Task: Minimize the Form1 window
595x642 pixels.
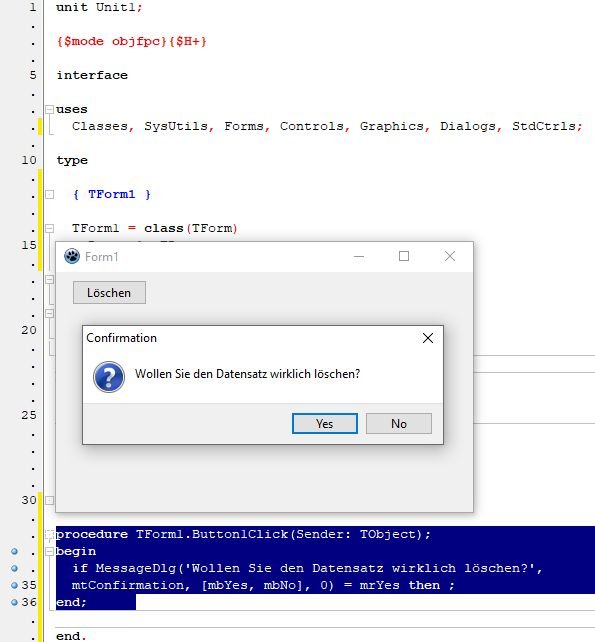Action: 359,257
